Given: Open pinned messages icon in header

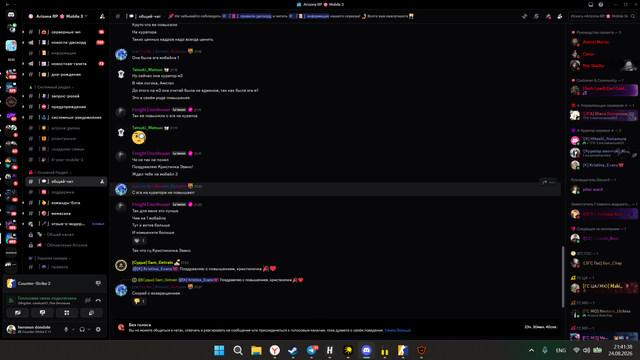Looking at the screenshot, I should [548, 16].
